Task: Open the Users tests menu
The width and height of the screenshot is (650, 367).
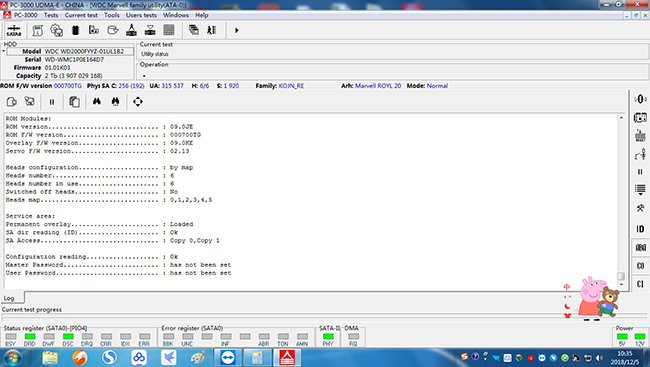Action: (x=141, y=15)
